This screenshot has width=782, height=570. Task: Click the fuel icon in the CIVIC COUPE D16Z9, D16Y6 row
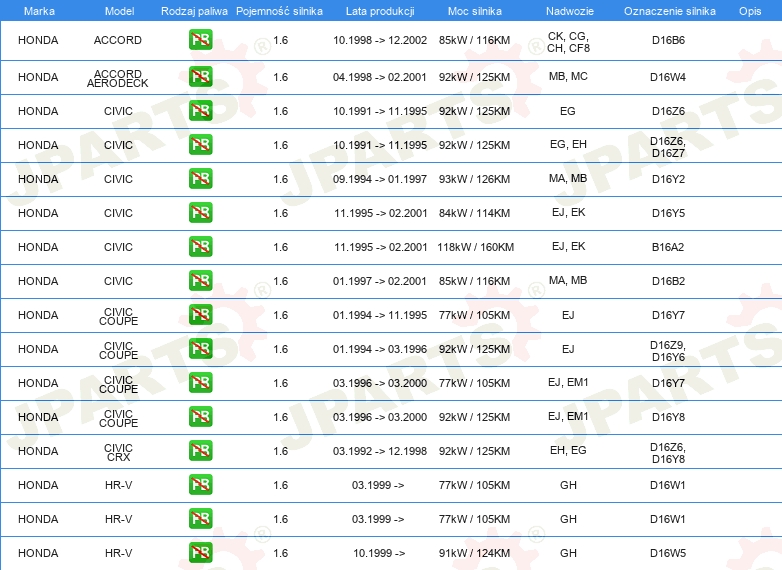(x=200, y=349)
